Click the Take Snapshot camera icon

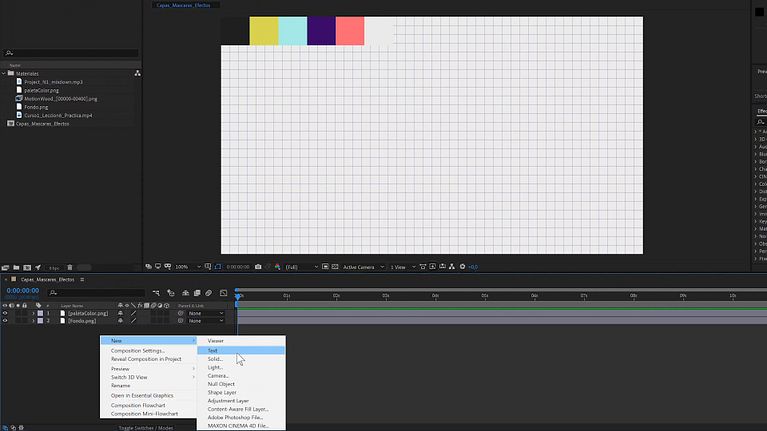pyautogui.click(x=258, y=267)
